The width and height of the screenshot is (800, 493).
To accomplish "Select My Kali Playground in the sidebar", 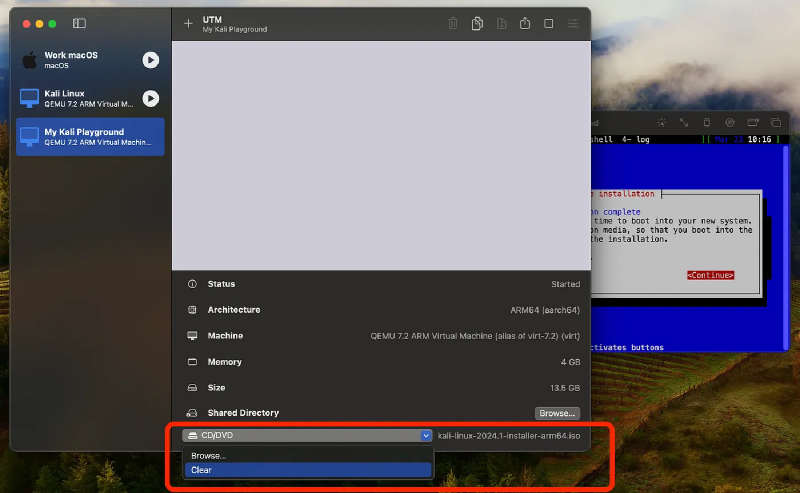I will pyautogui.click(x=90, y=137).
